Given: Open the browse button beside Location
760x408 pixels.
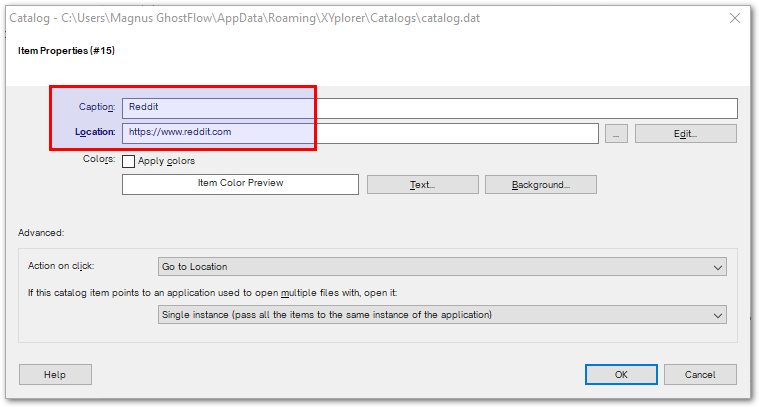Looking at the screenshot, I should 616,134.
